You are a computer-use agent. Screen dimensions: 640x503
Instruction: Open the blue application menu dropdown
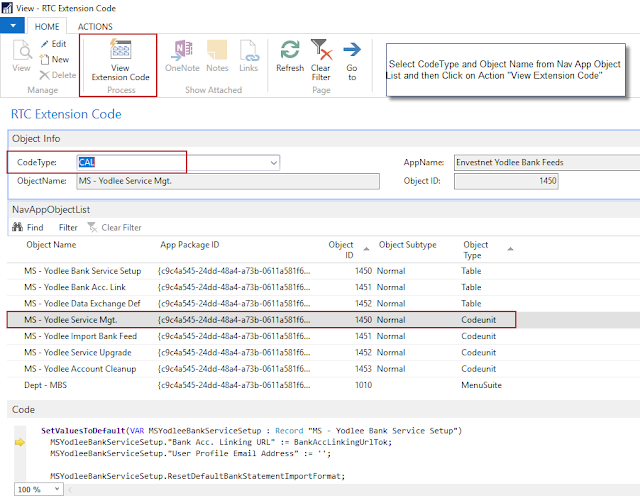[13, 26]
